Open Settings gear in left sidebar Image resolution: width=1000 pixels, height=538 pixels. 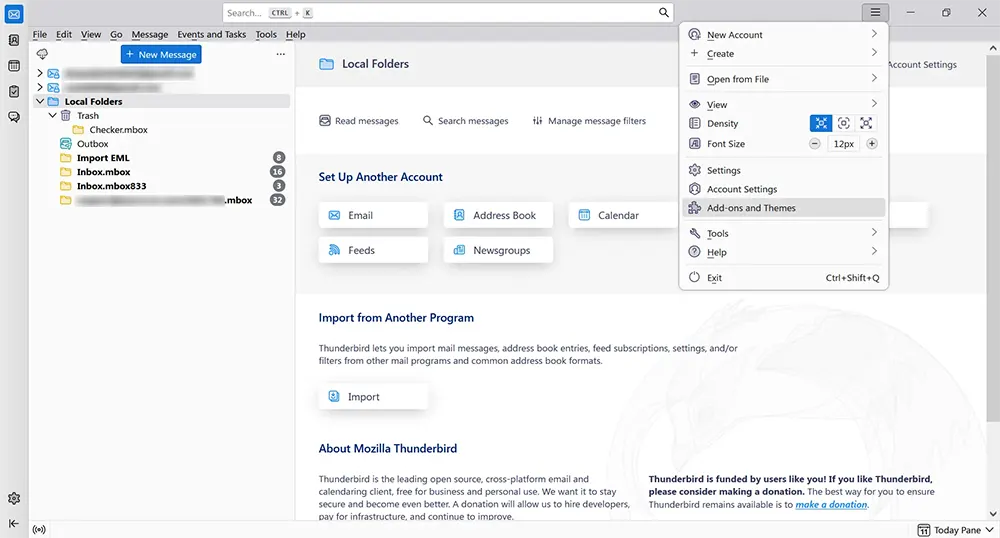click(14, 498)
